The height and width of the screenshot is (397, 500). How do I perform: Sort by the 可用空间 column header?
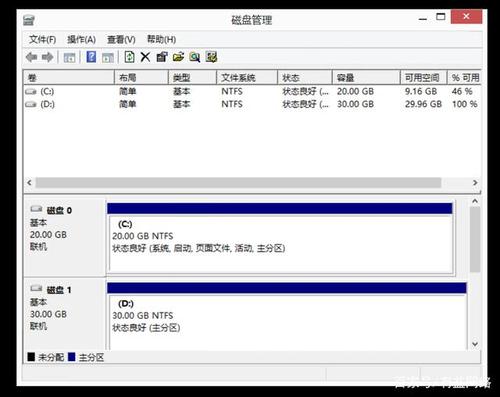[x=423, y=78]
